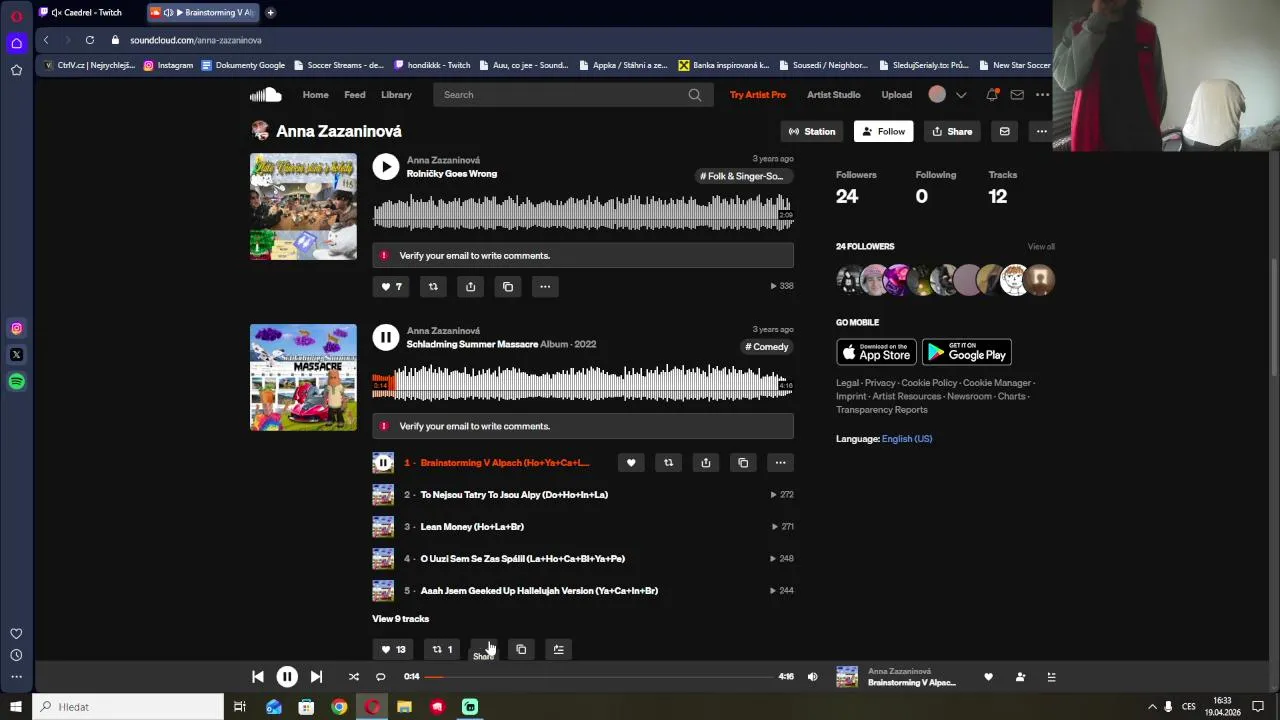Share the Brainstorming V Alpach track row
The width and height of the screenshot is (1280, 720).
[x=706, y=463]
